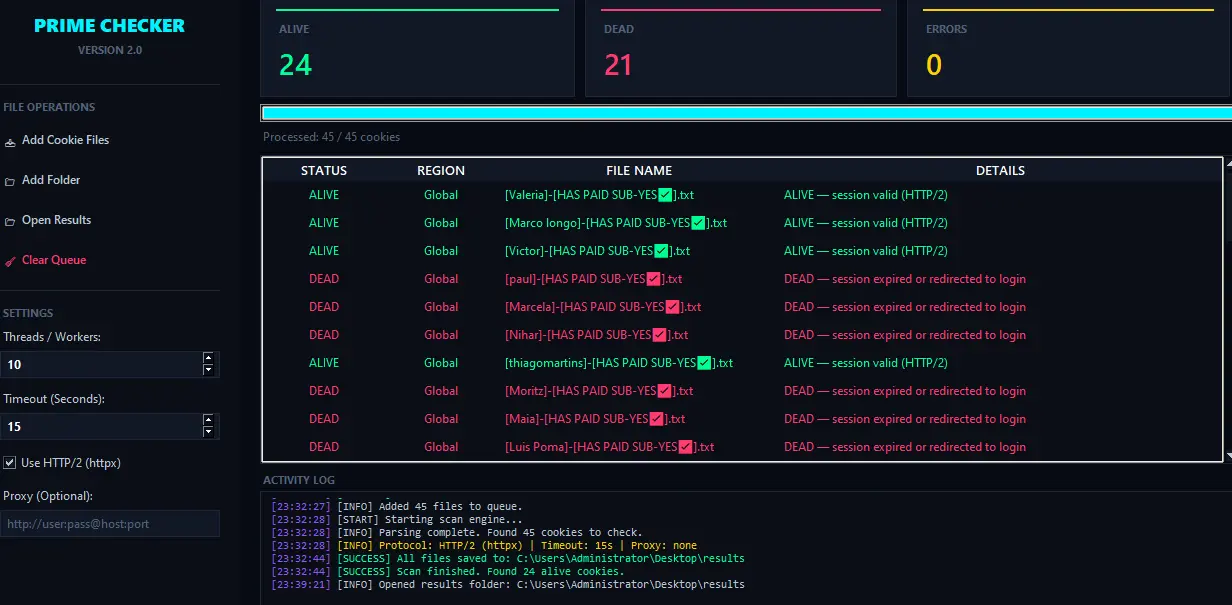Click the Proxy (Optional) input field
Viewport: 1232px width, 605px height.
tap(109, 523)
